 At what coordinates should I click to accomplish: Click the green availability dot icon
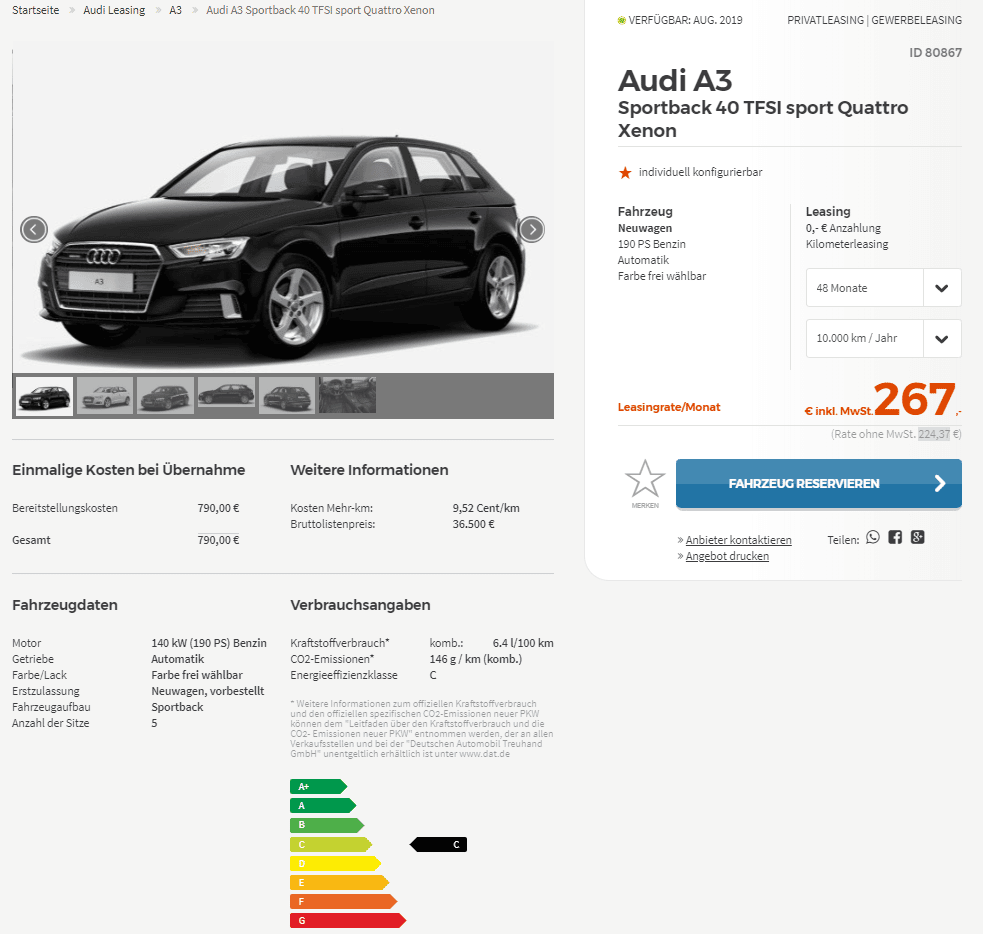click(622, 21)
